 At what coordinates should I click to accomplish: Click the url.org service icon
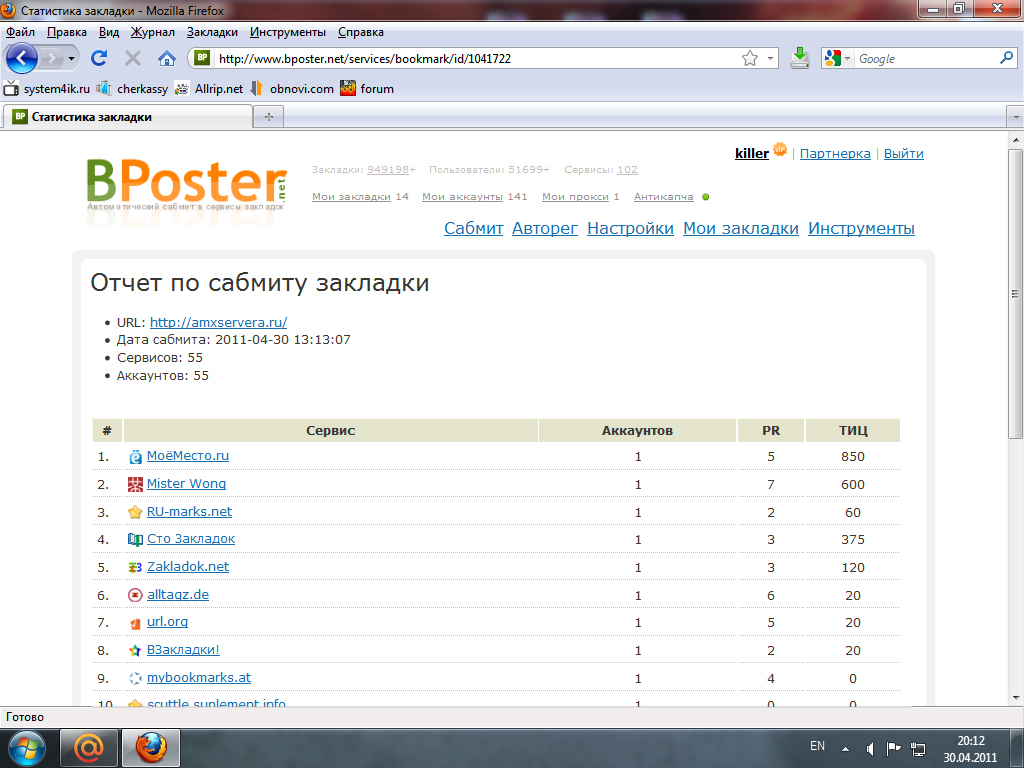[x=135, y=623]
